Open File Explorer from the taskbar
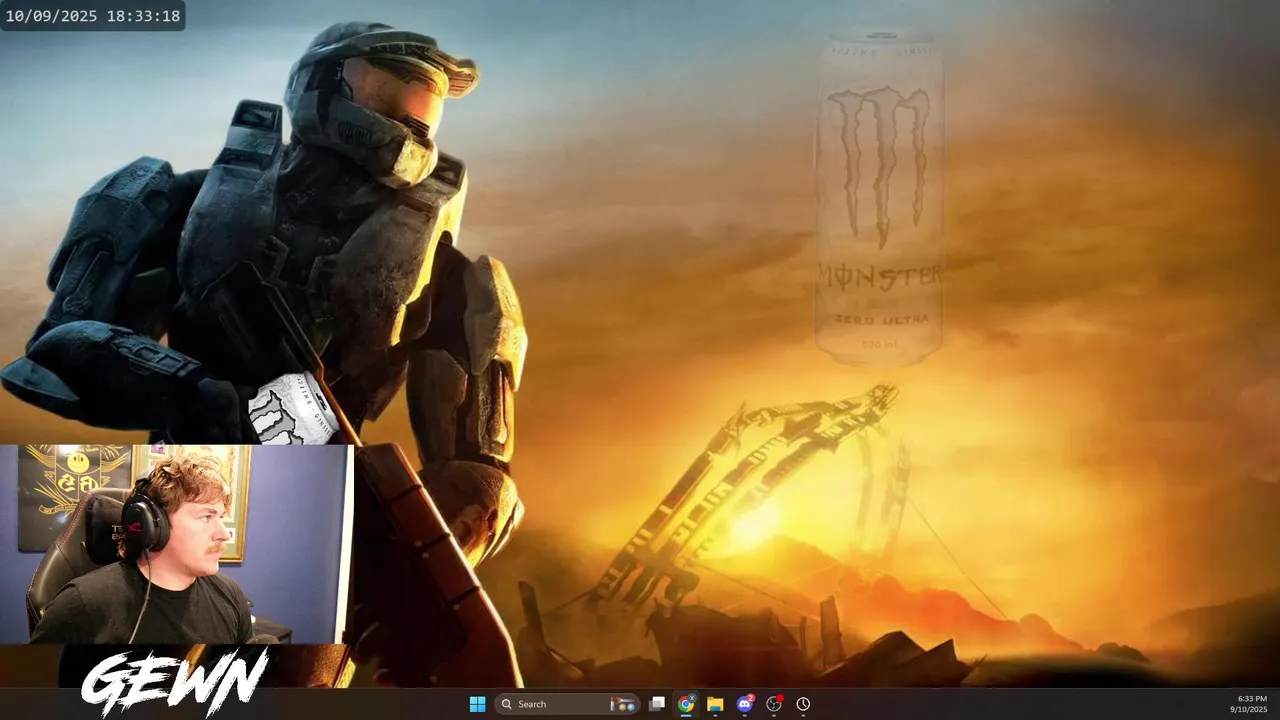The height and width of the screenshot is (720, 1280). [x=715, y=704]
